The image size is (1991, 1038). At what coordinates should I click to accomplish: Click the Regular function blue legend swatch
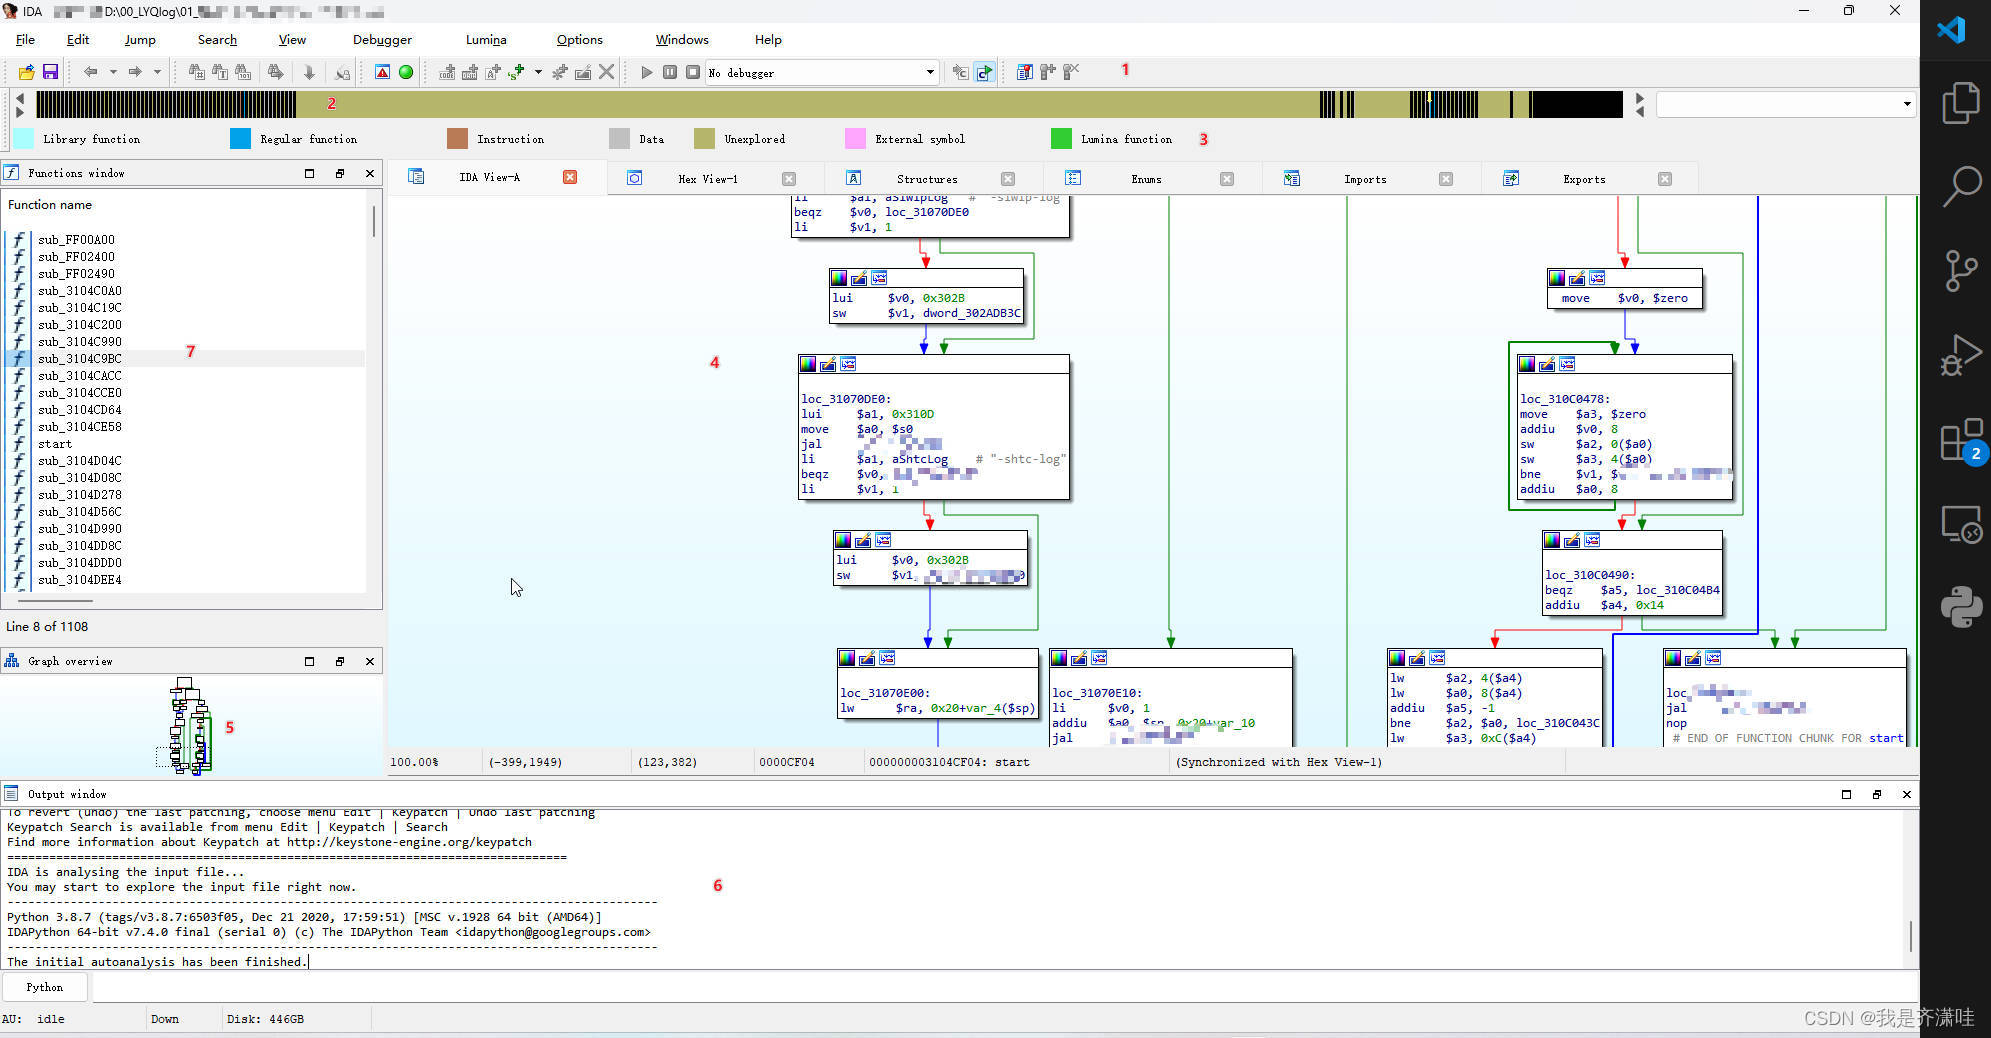(x=240, y=139)
